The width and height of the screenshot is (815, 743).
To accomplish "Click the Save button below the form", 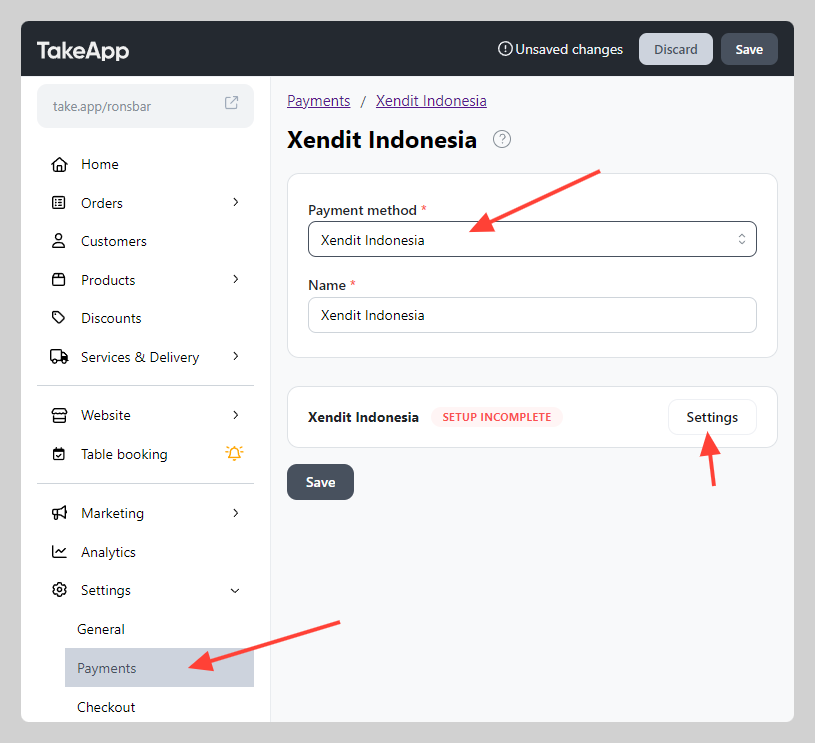I will coord(320,482).
